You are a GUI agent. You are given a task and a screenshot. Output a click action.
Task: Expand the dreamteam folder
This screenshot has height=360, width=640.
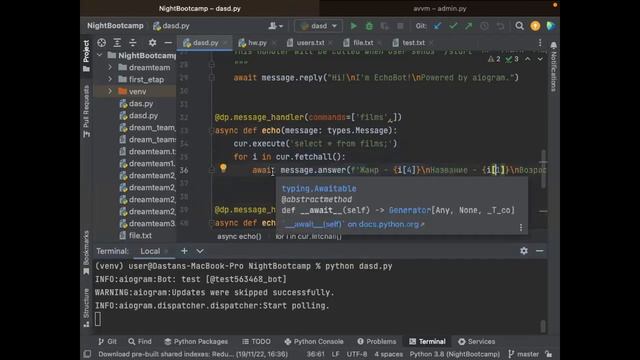click(x=110, y=67)
